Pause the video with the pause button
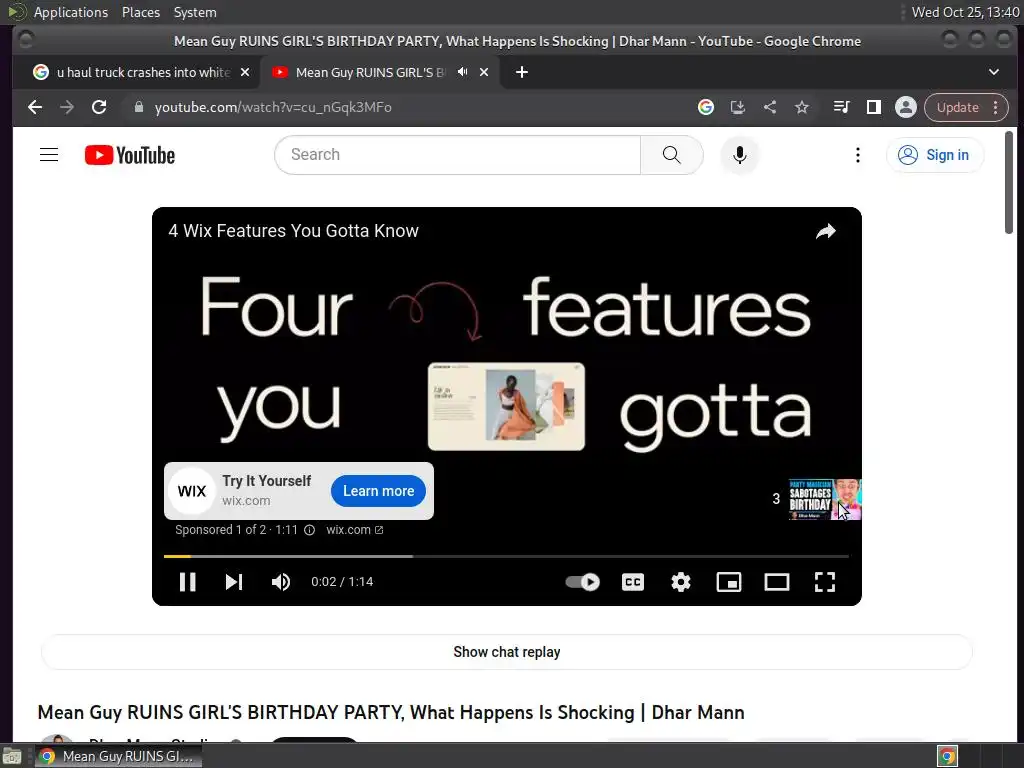1024x768 pixels. 187,582
